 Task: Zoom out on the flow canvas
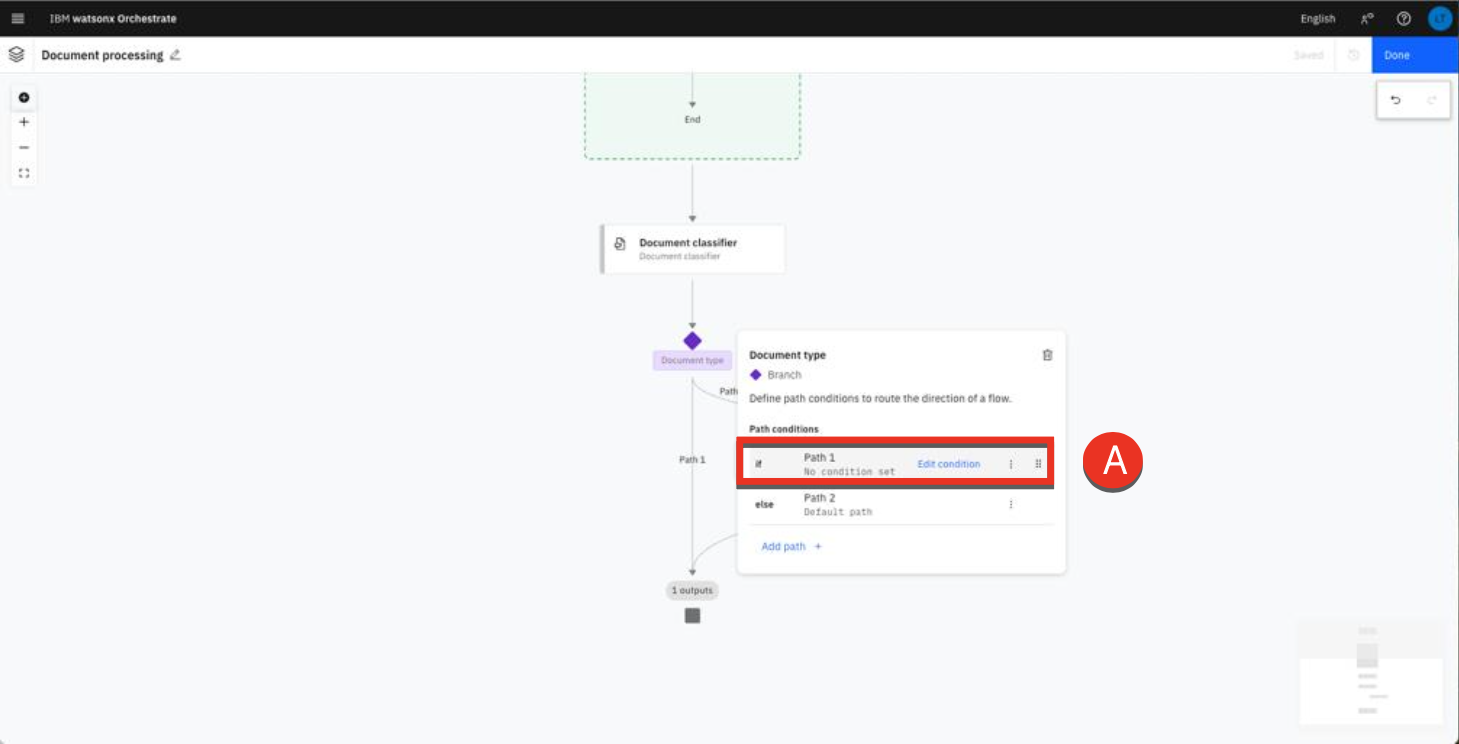point(24,147)
